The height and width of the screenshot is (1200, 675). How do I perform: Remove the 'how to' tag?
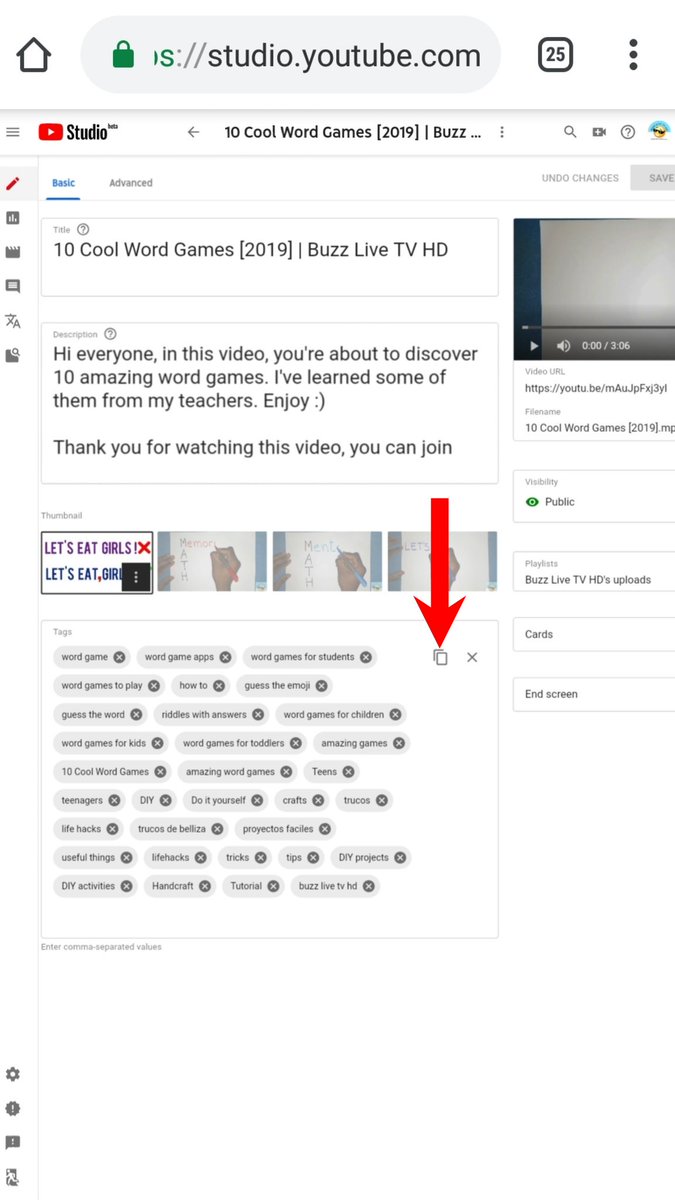219,686
